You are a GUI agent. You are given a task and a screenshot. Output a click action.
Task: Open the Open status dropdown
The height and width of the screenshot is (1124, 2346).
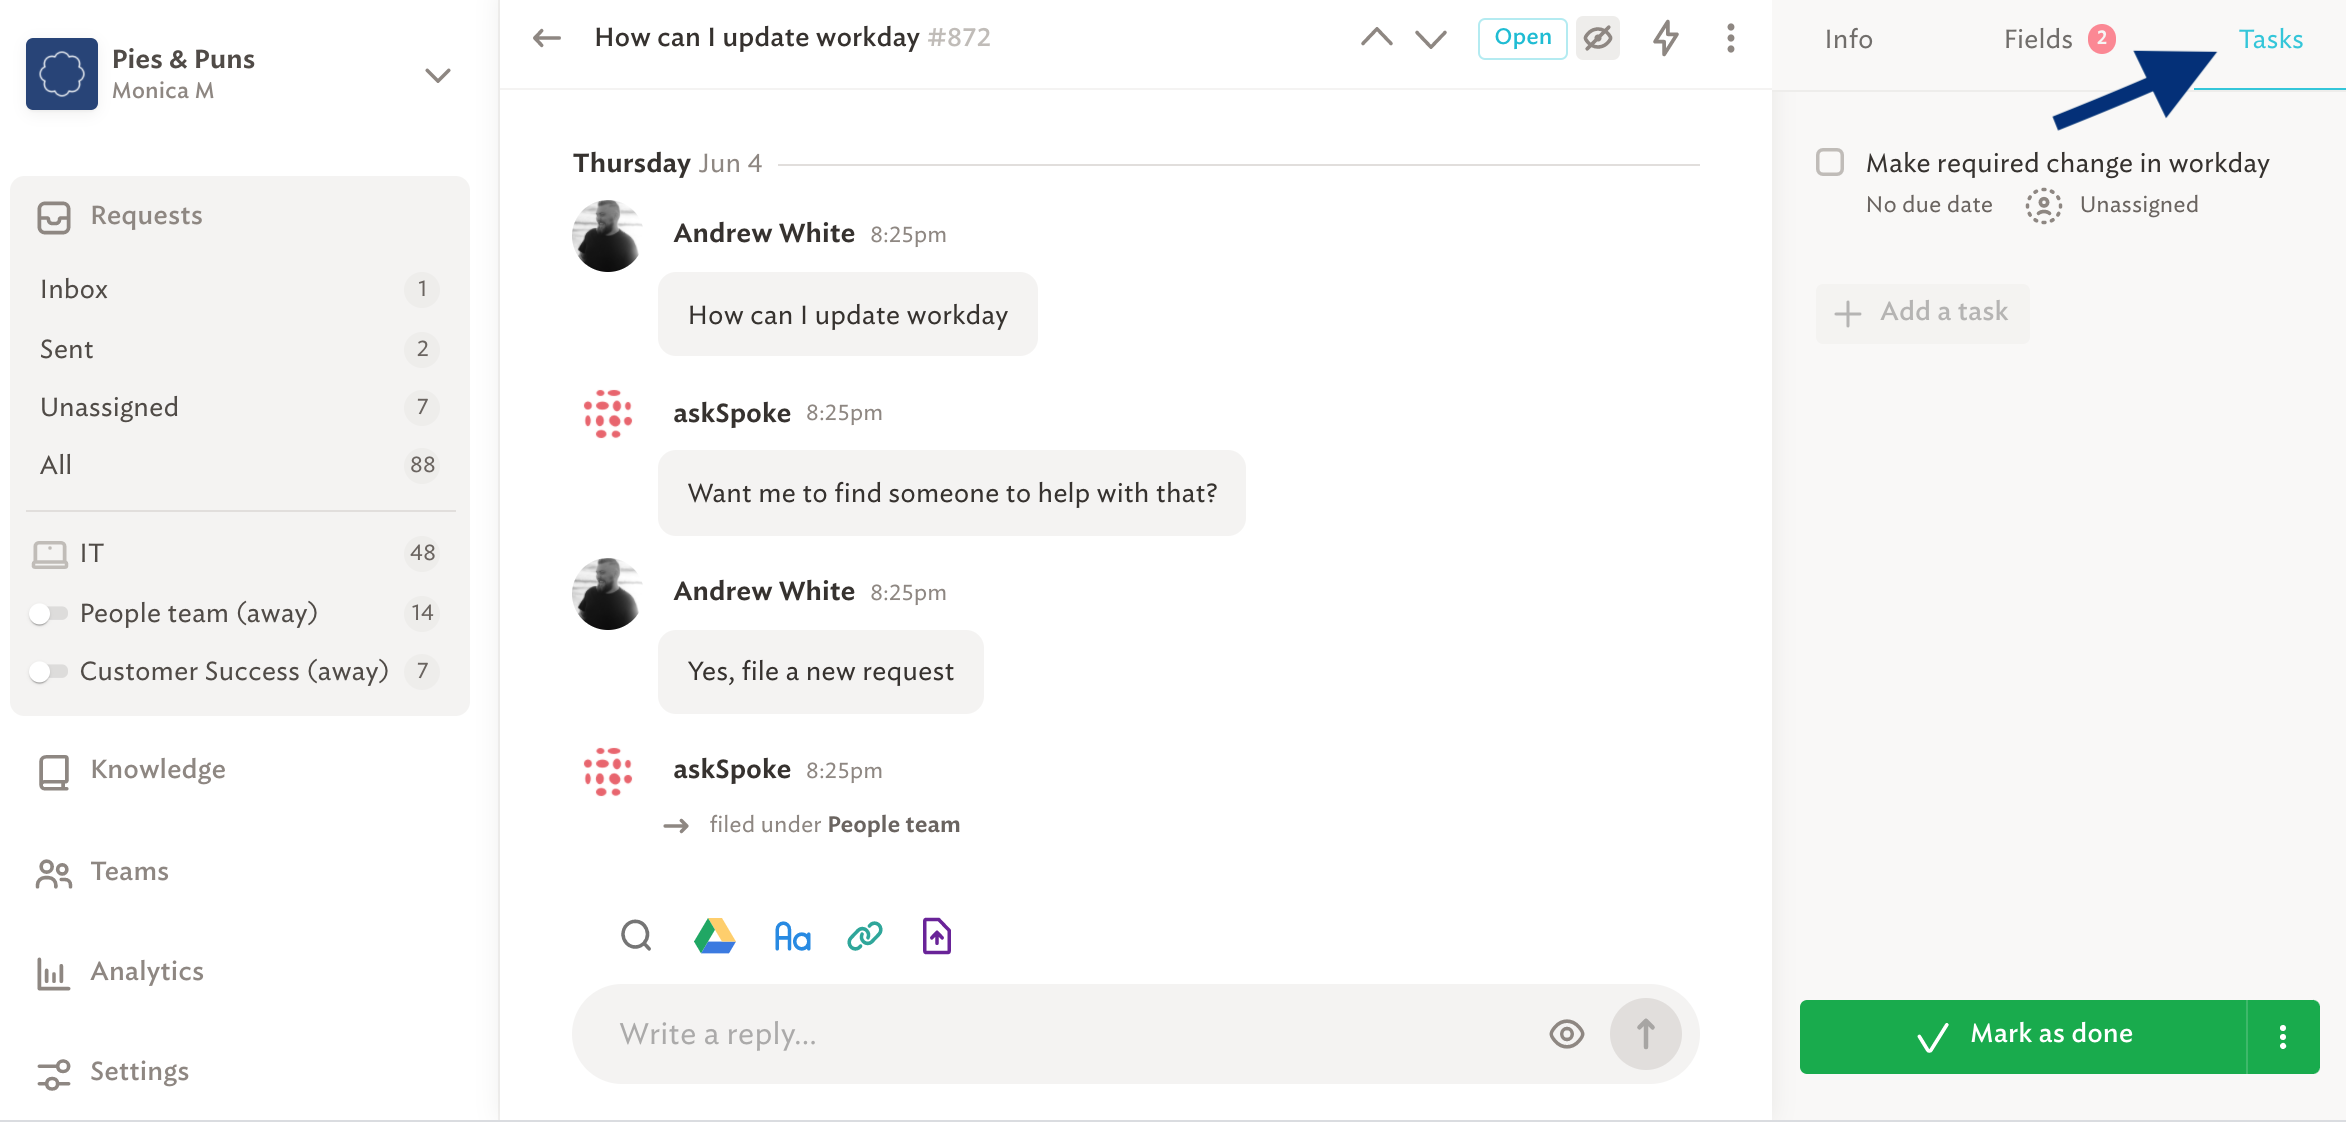click(1523, 38)
